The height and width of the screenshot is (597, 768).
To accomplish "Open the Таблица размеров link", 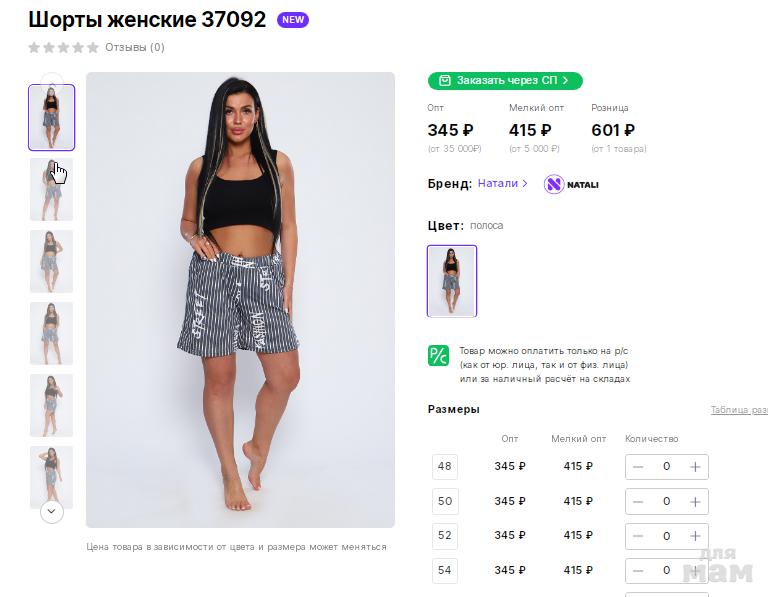I will [x=738, y=410].
